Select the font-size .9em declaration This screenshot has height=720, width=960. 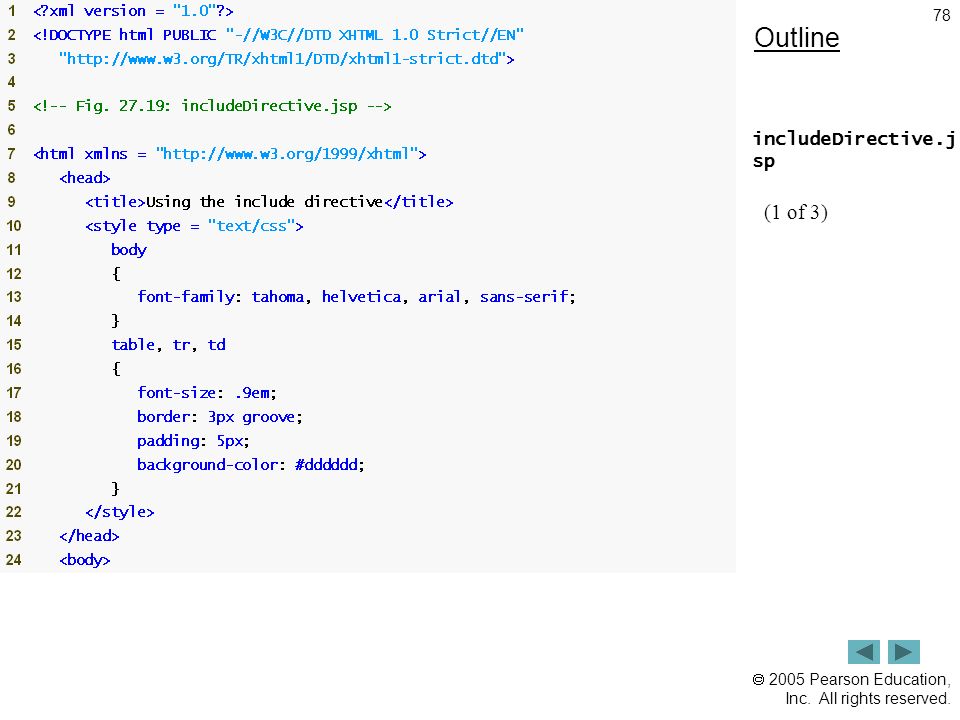pos(207,392)
